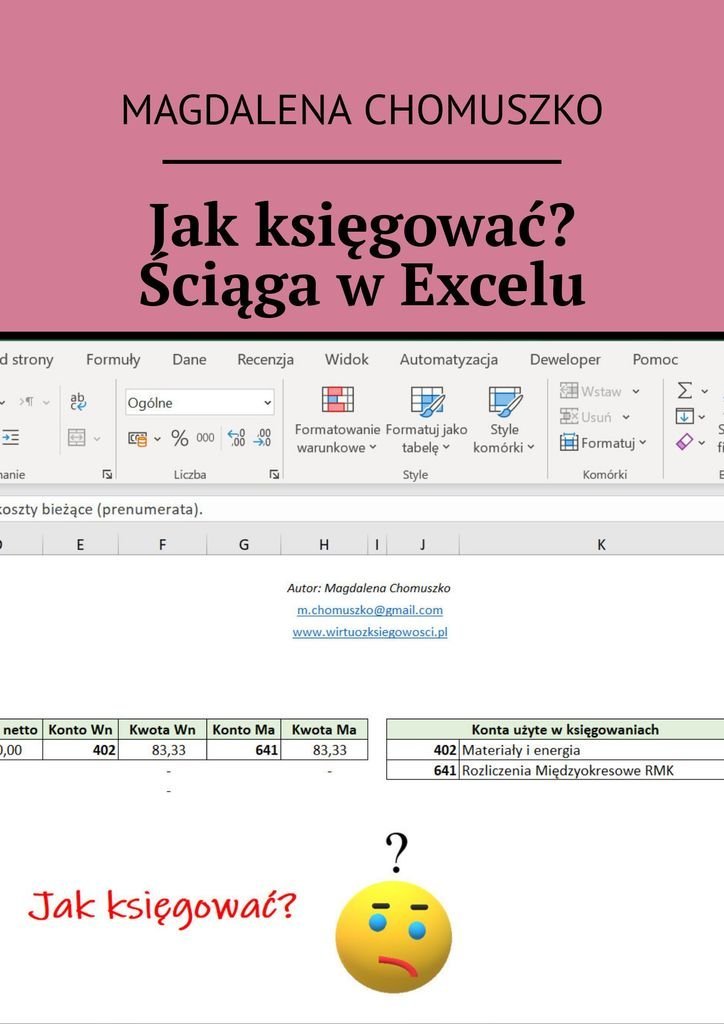
Task: Click the accounting number format icon
Action: coord(138,438)
